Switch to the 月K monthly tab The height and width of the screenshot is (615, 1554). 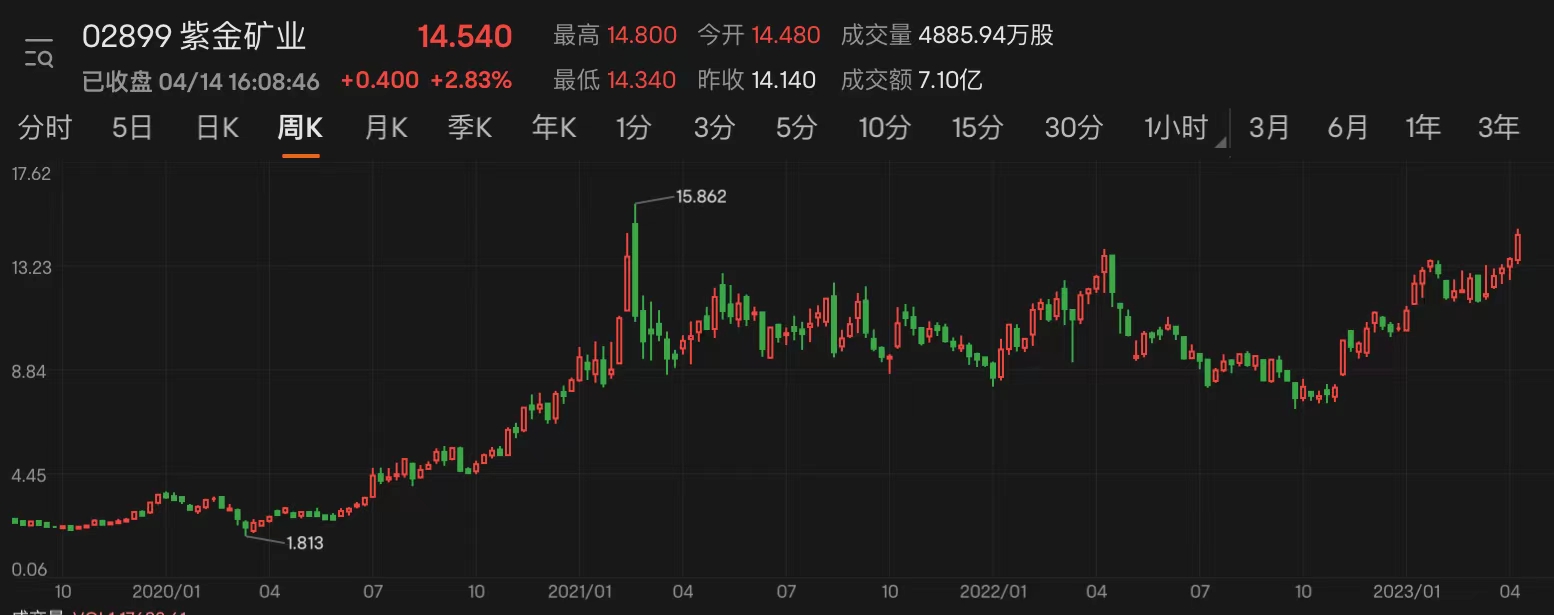386,127
